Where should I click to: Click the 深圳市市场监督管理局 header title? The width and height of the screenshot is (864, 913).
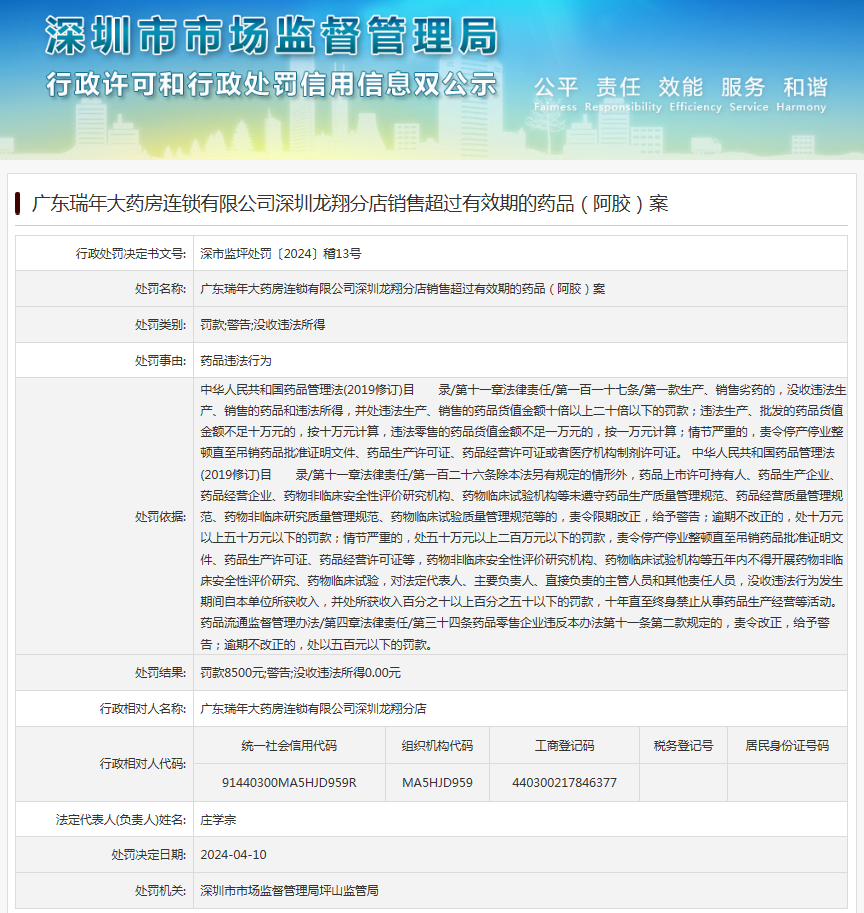(x=272, y=36)
